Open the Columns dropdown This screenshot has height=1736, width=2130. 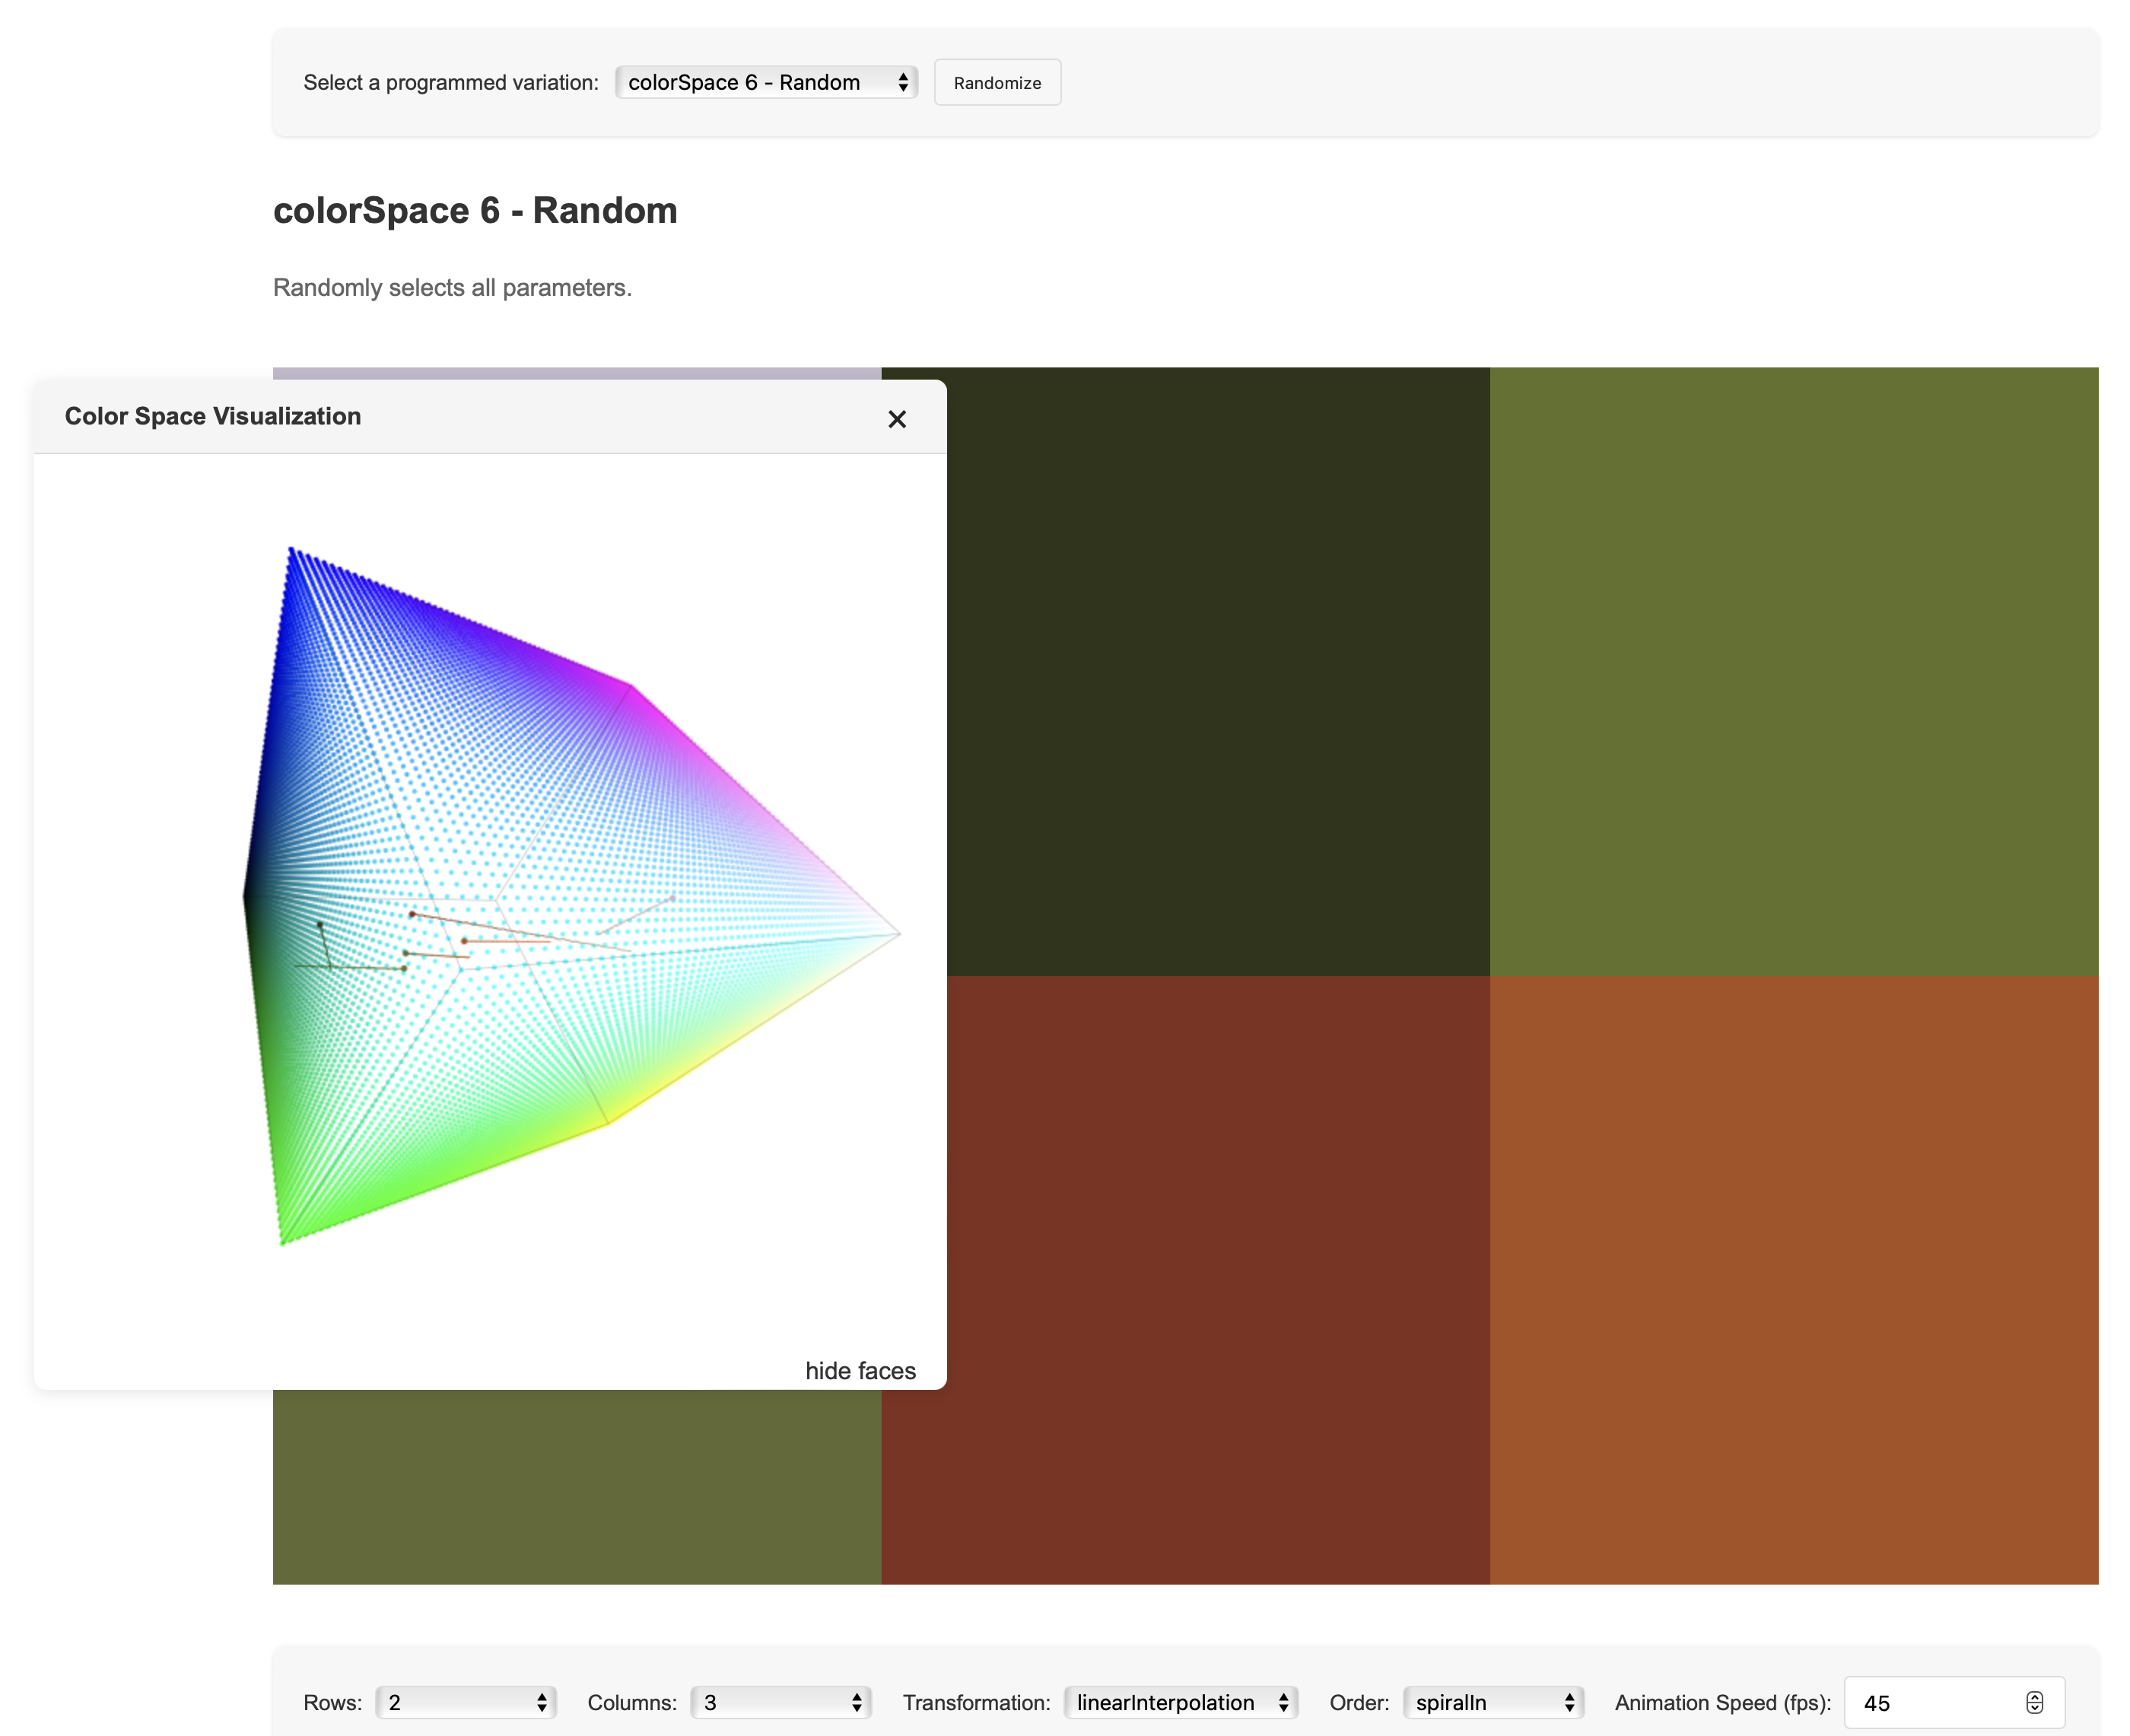coord(780,1702)
